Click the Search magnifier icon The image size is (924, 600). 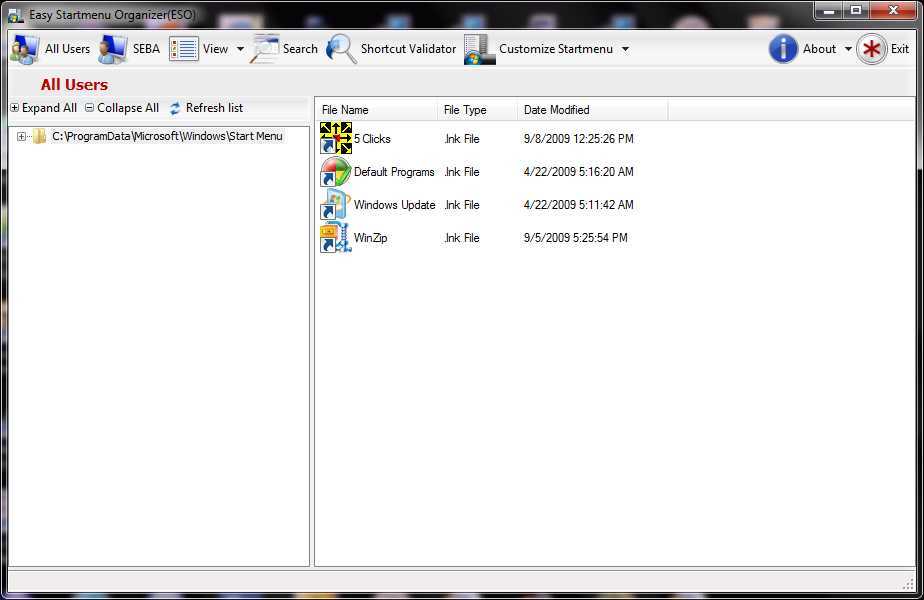coord(265,49)
